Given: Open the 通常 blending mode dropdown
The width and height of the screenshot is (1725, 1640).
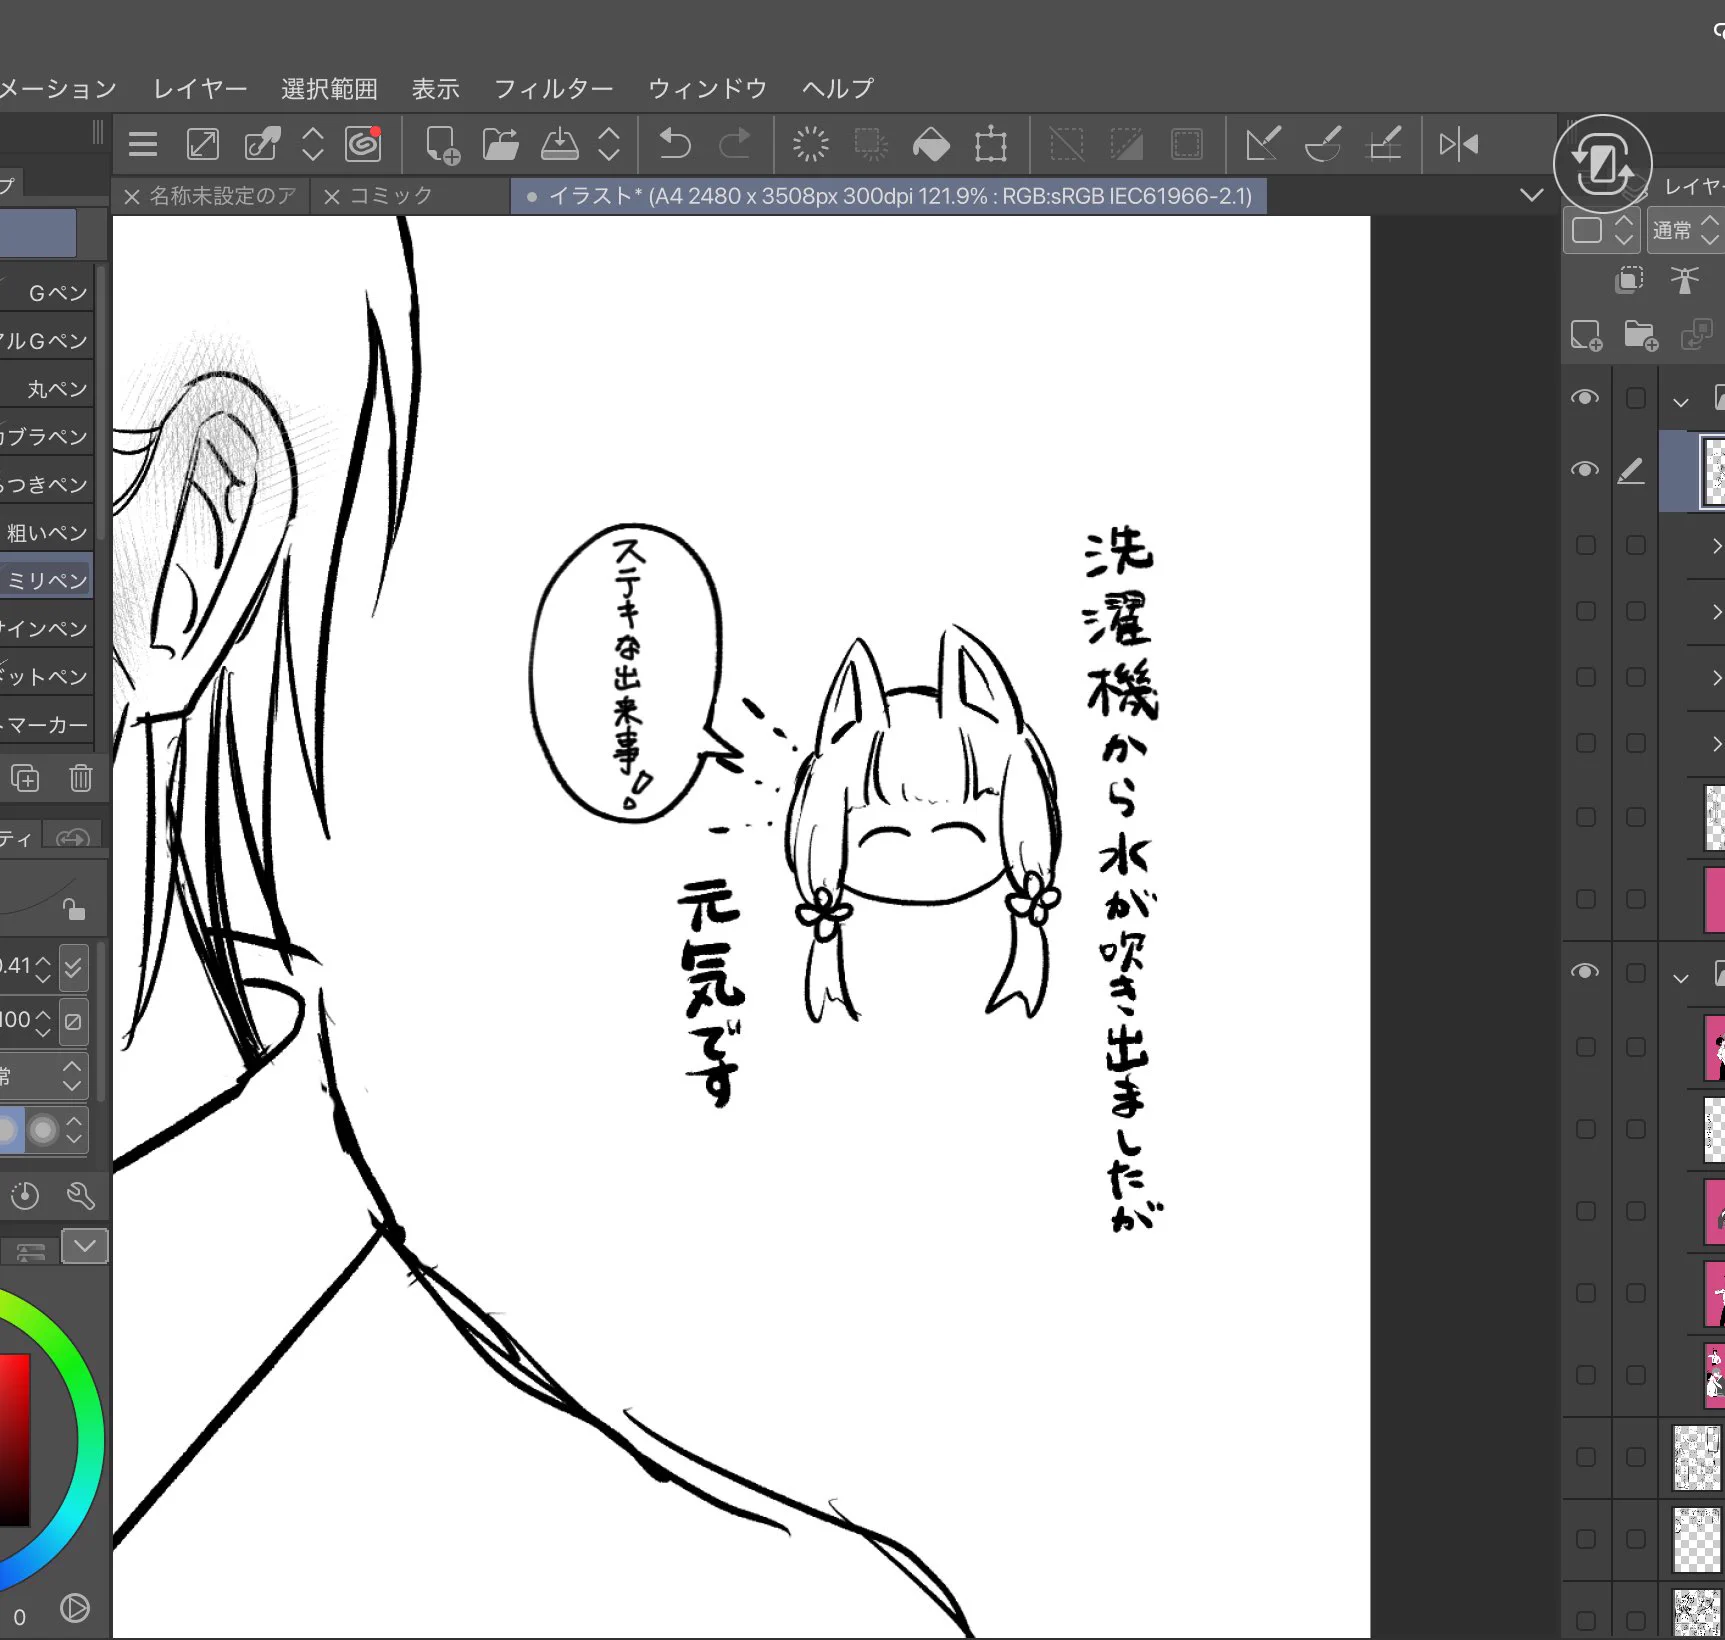Looking at the screenshot, I should pos(1685,231).
